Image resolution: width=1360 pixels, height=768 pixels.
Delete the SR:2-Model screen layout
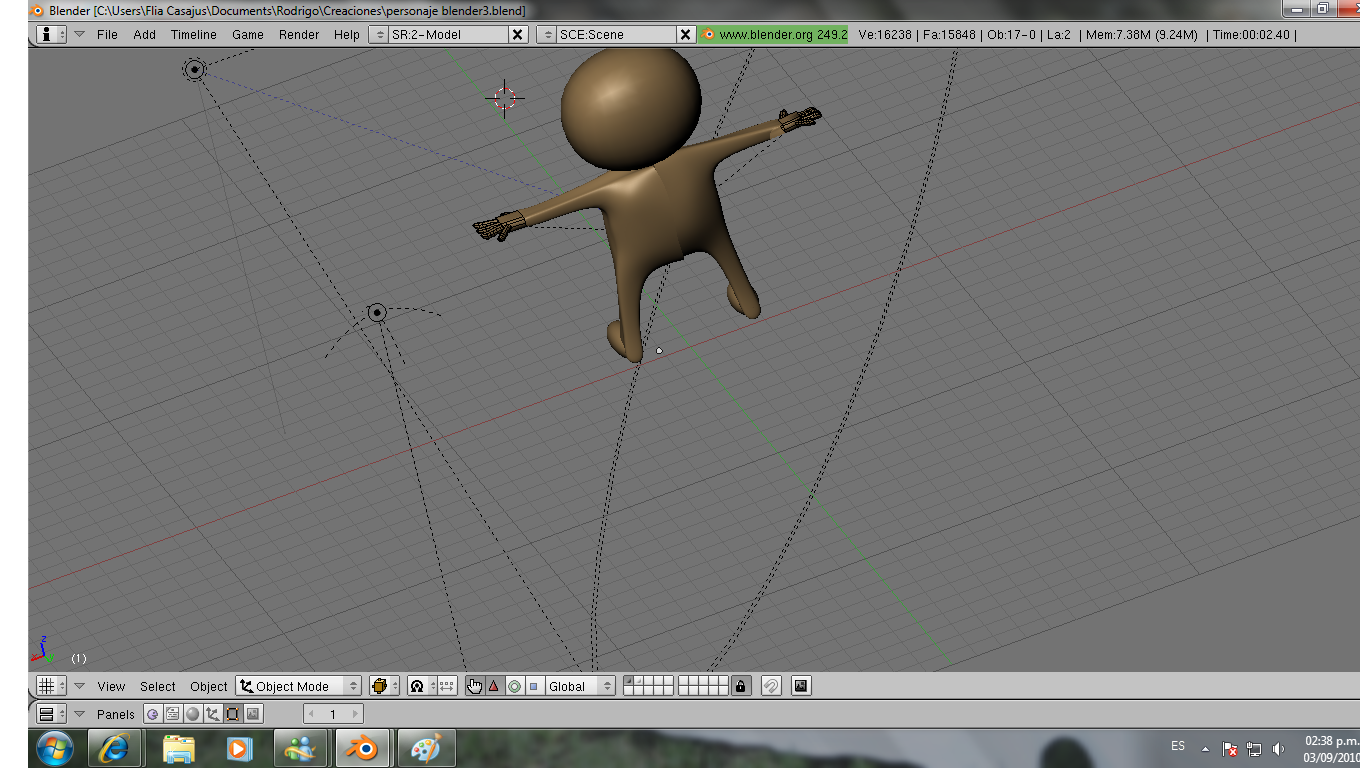pos(518,34)
